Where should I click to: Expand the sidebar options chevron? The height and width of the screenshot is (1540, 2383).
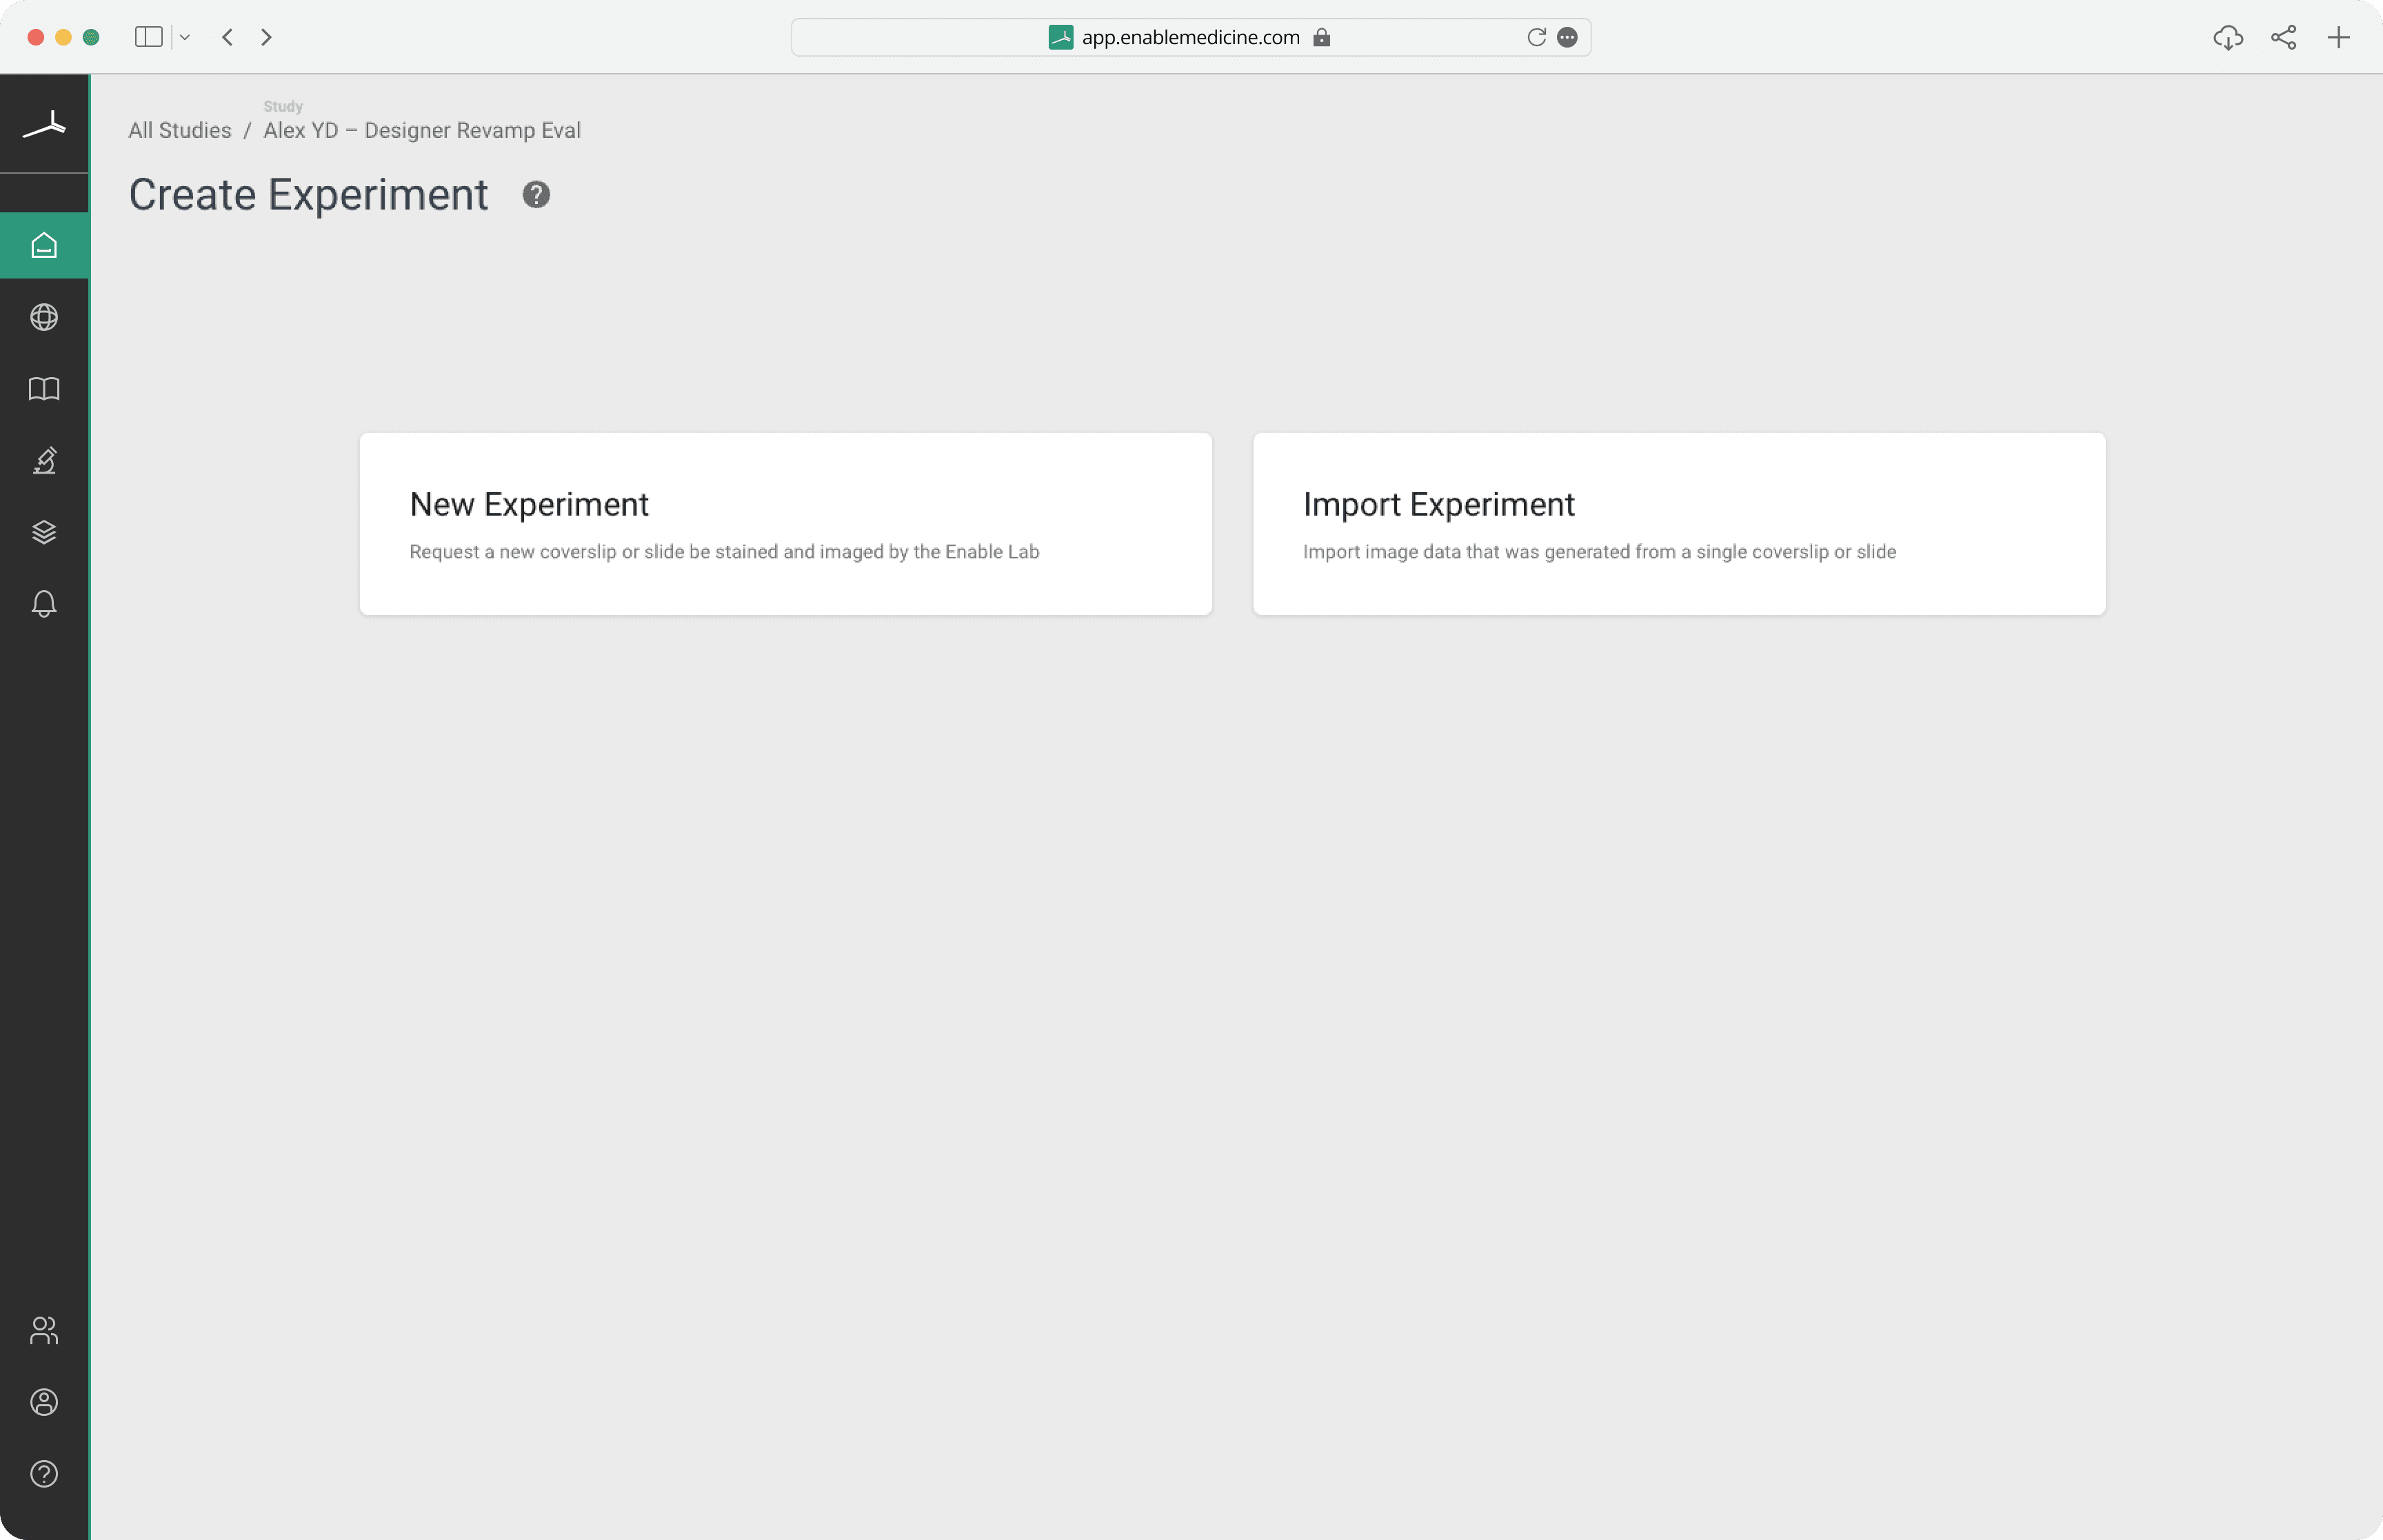tap(185, 37)
